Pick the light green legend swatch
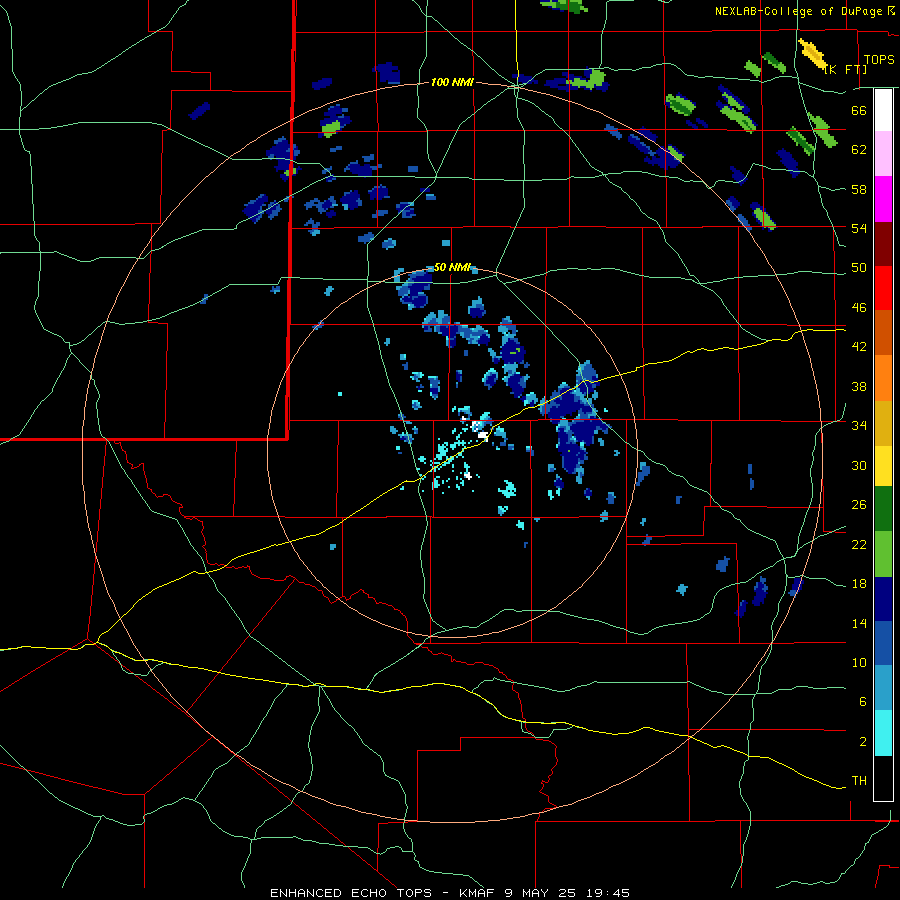Viewport: 900px width, 900px height. (x=883, y=554)
